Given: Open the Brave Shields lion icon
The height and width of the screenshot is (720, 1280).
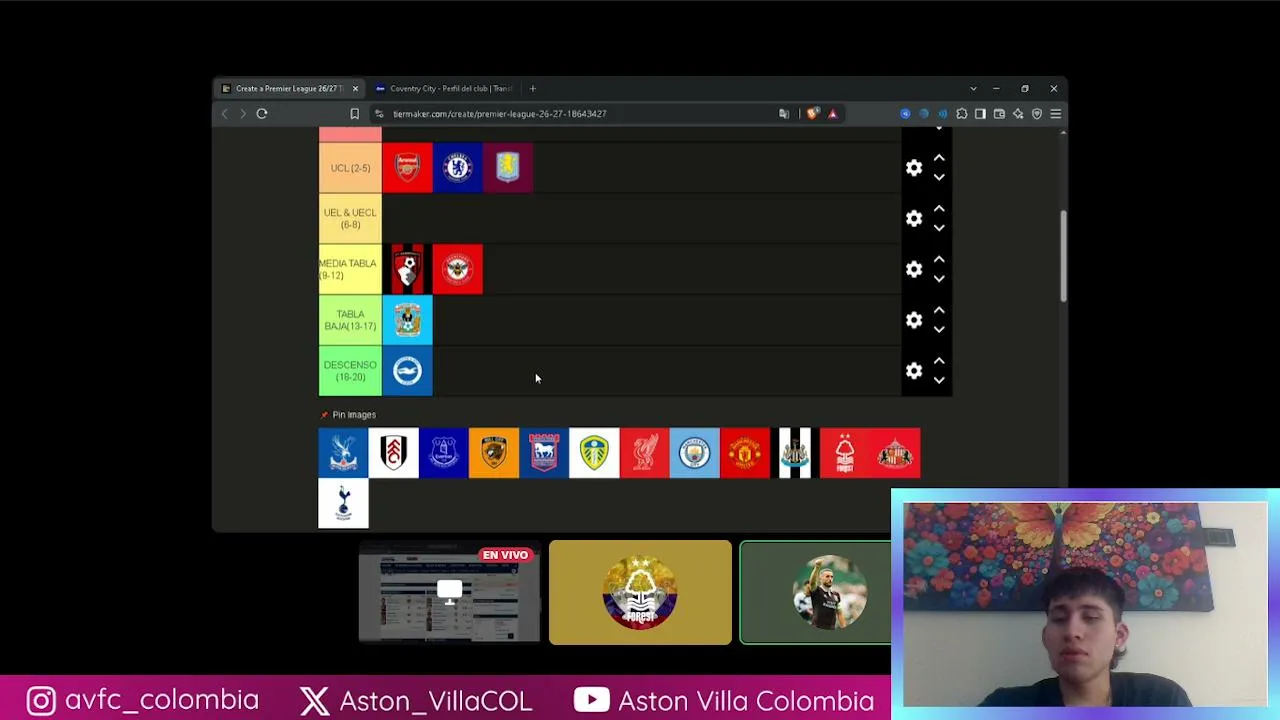Looking at the screenshot, I should (x=812, y=114).
